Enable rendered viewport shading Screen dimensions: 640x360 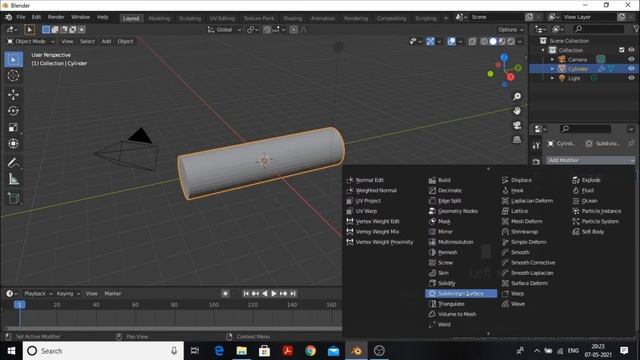(511, 42)
